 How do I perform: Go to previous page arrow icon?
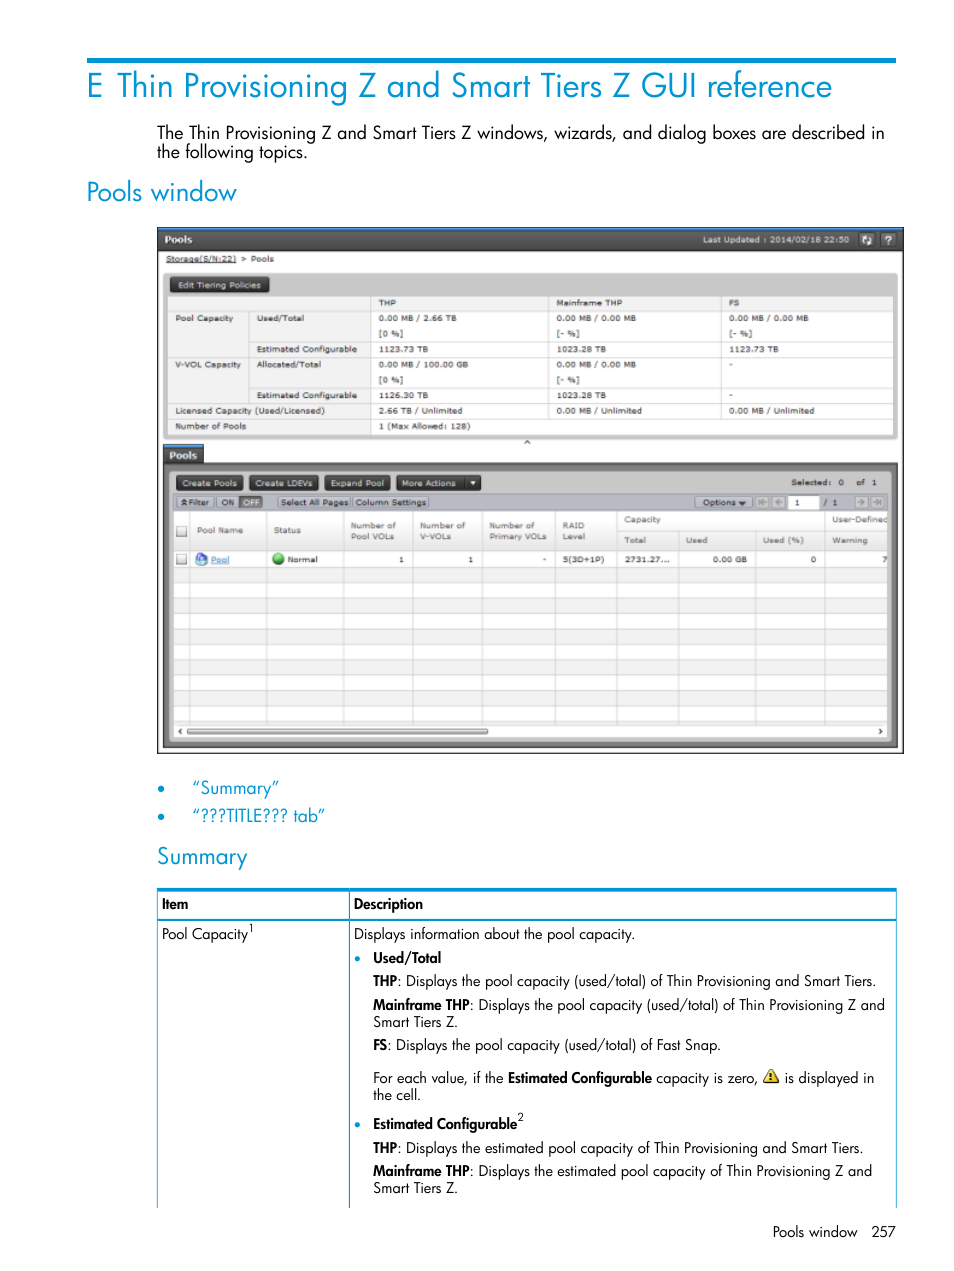(x=778, y=502)
